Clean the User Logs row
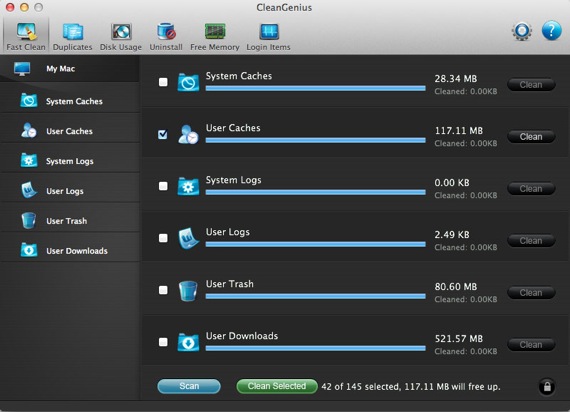Viewport: 570px width, 412px height. click(x=531, y=241)
